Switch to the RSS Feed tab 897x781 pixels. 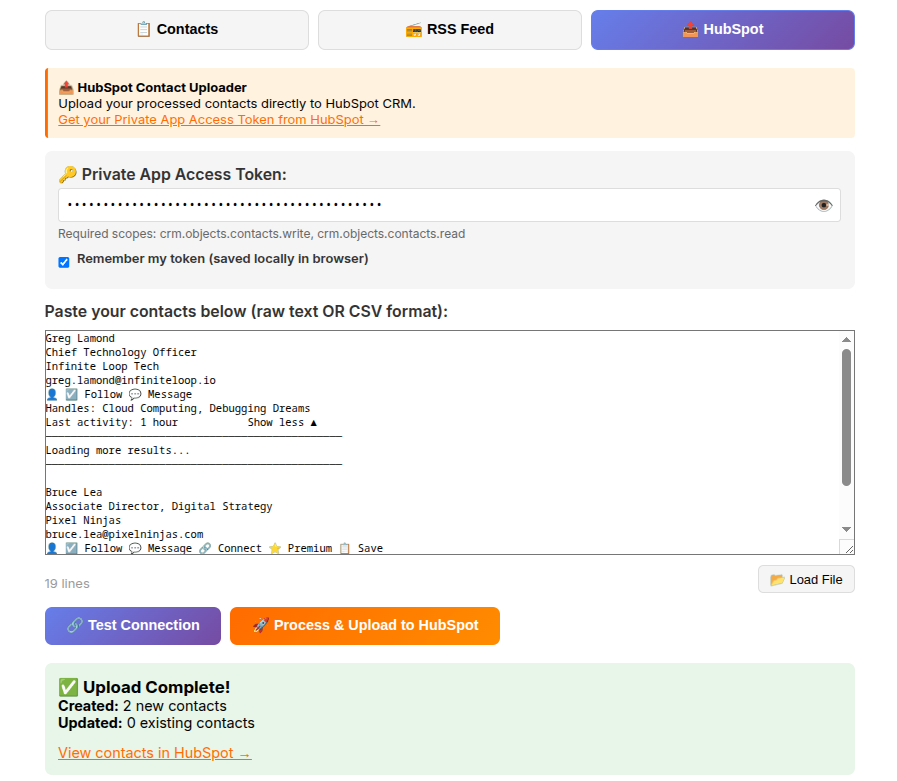click(449, 29)
